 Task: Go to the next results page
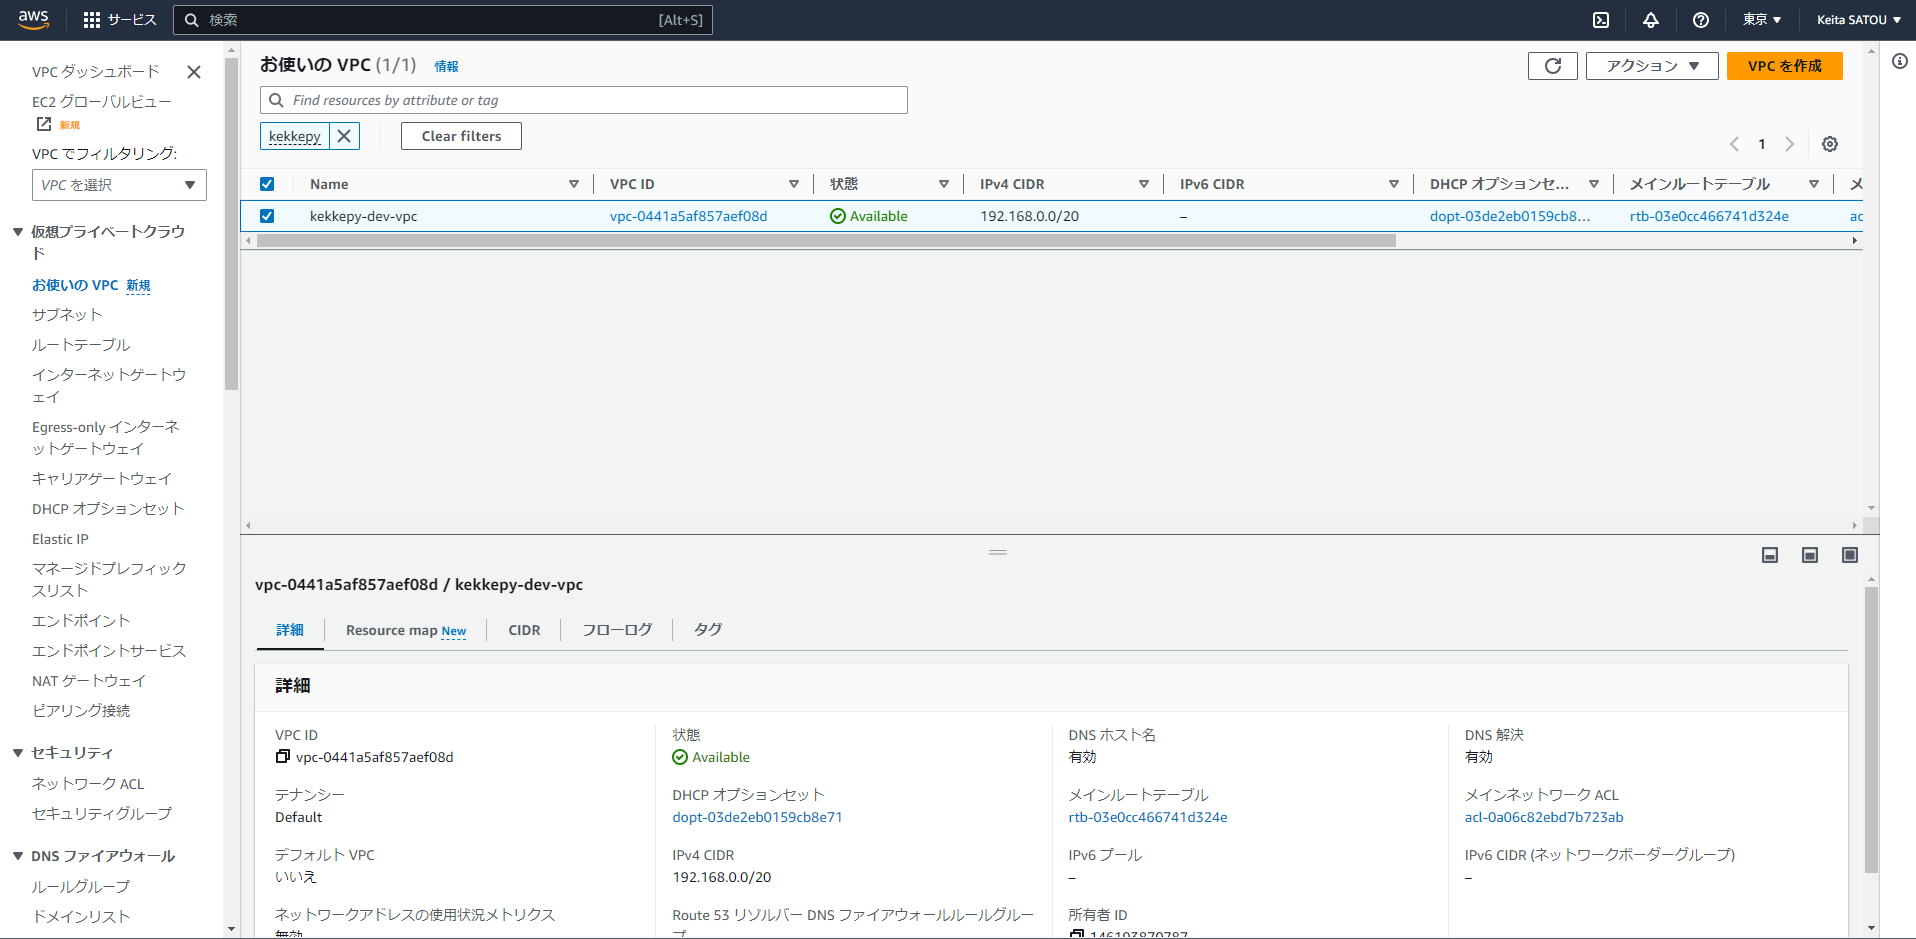pyautogui.click(x=1790, y=144)
